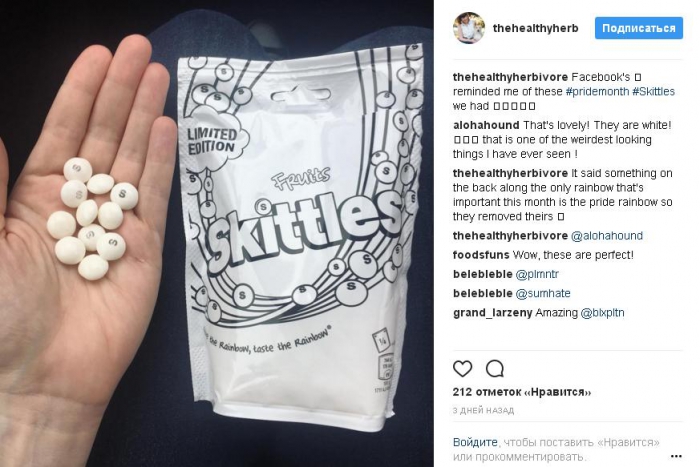Viewport: 700px width, 467px height.
Task: Open the #Skittles hashtag link
Action: pos(654,92)
